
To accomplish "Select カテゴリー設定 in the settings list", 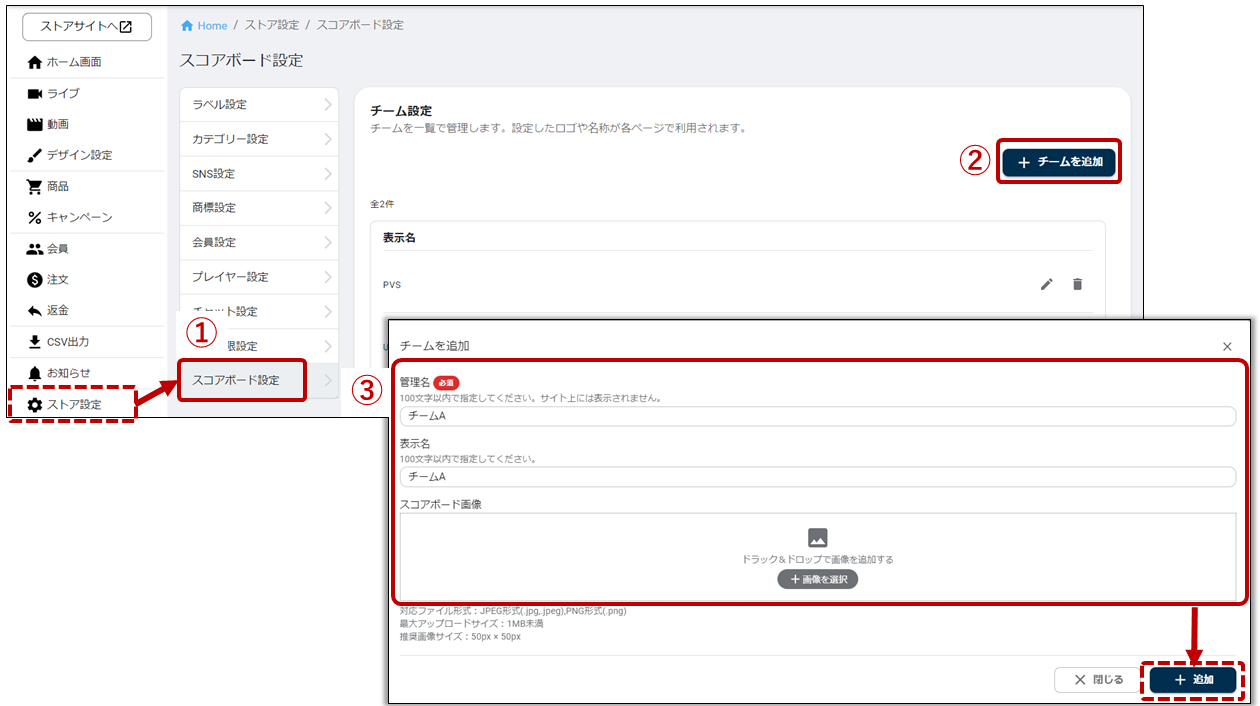I will tap(260, 139).
